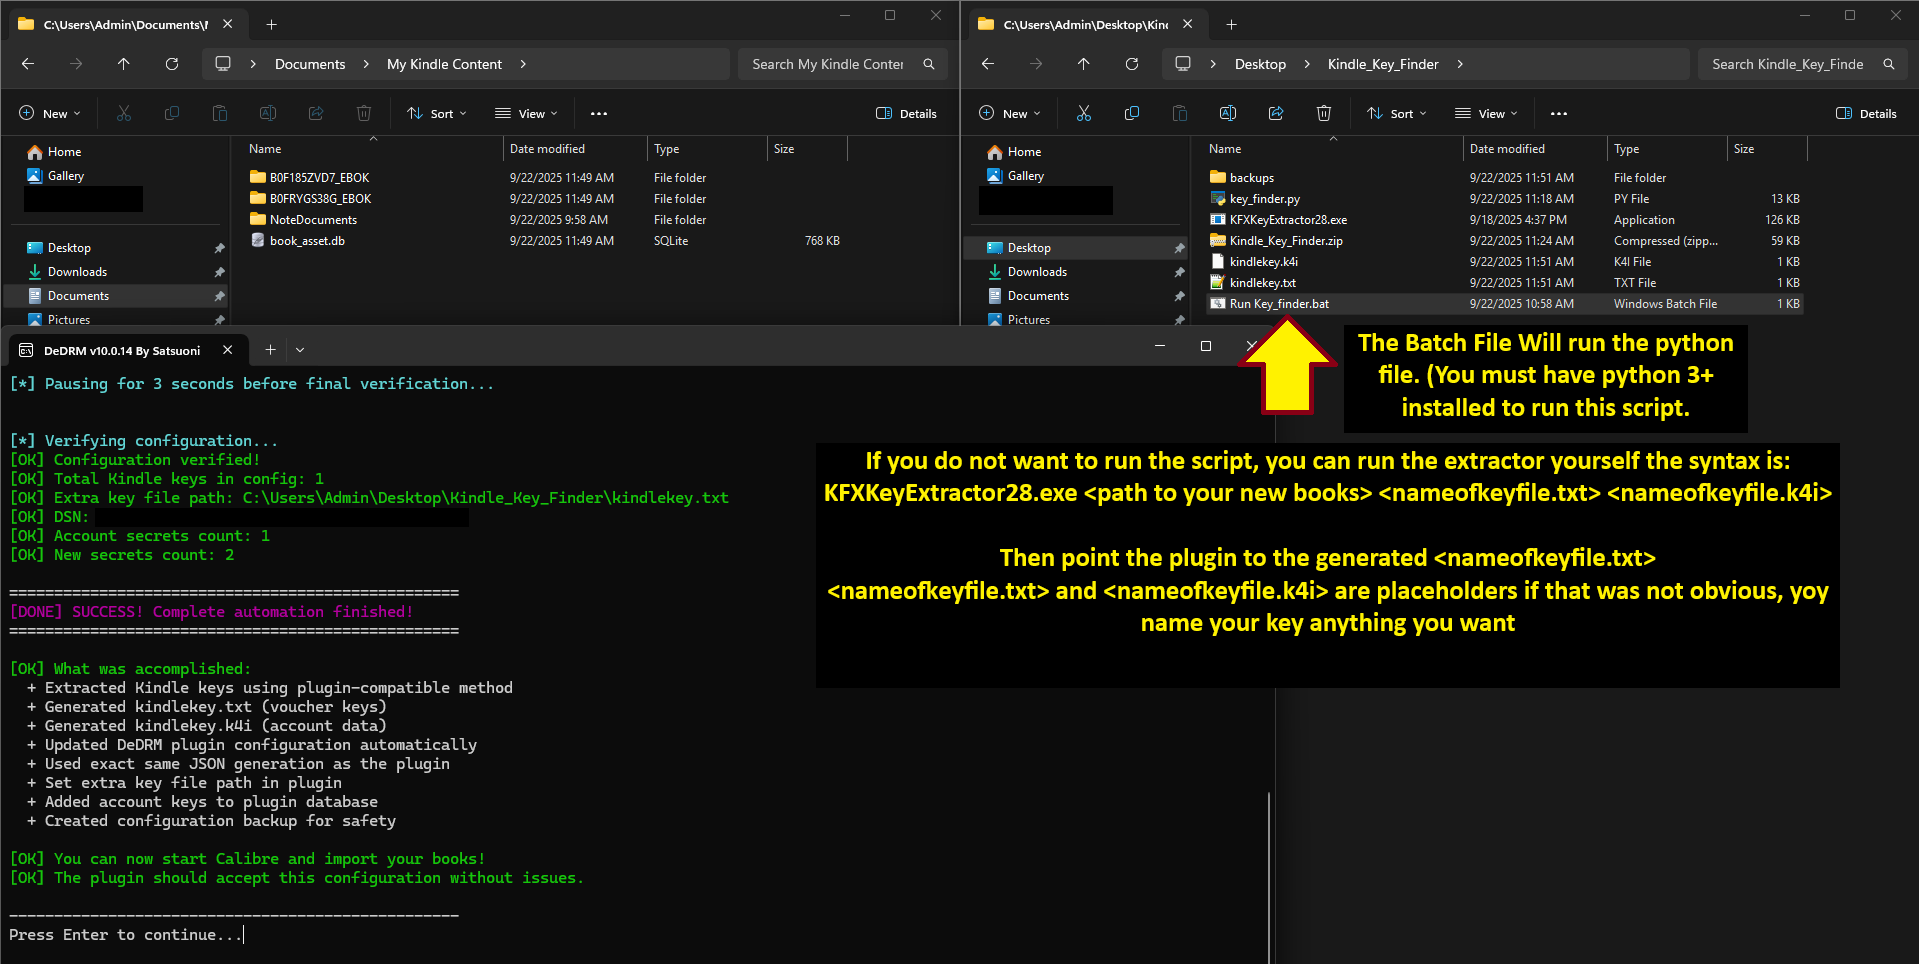Expand New menu in My Kindle Content window
This screenshot has width=1919, height=964.
[50, 114]
